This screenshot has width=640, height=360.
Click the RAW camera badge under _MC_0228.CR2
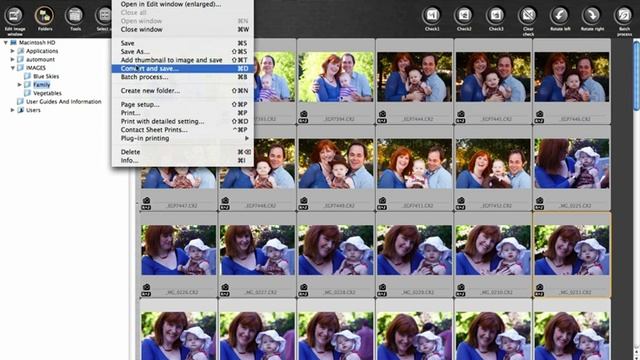click(303, 289)
